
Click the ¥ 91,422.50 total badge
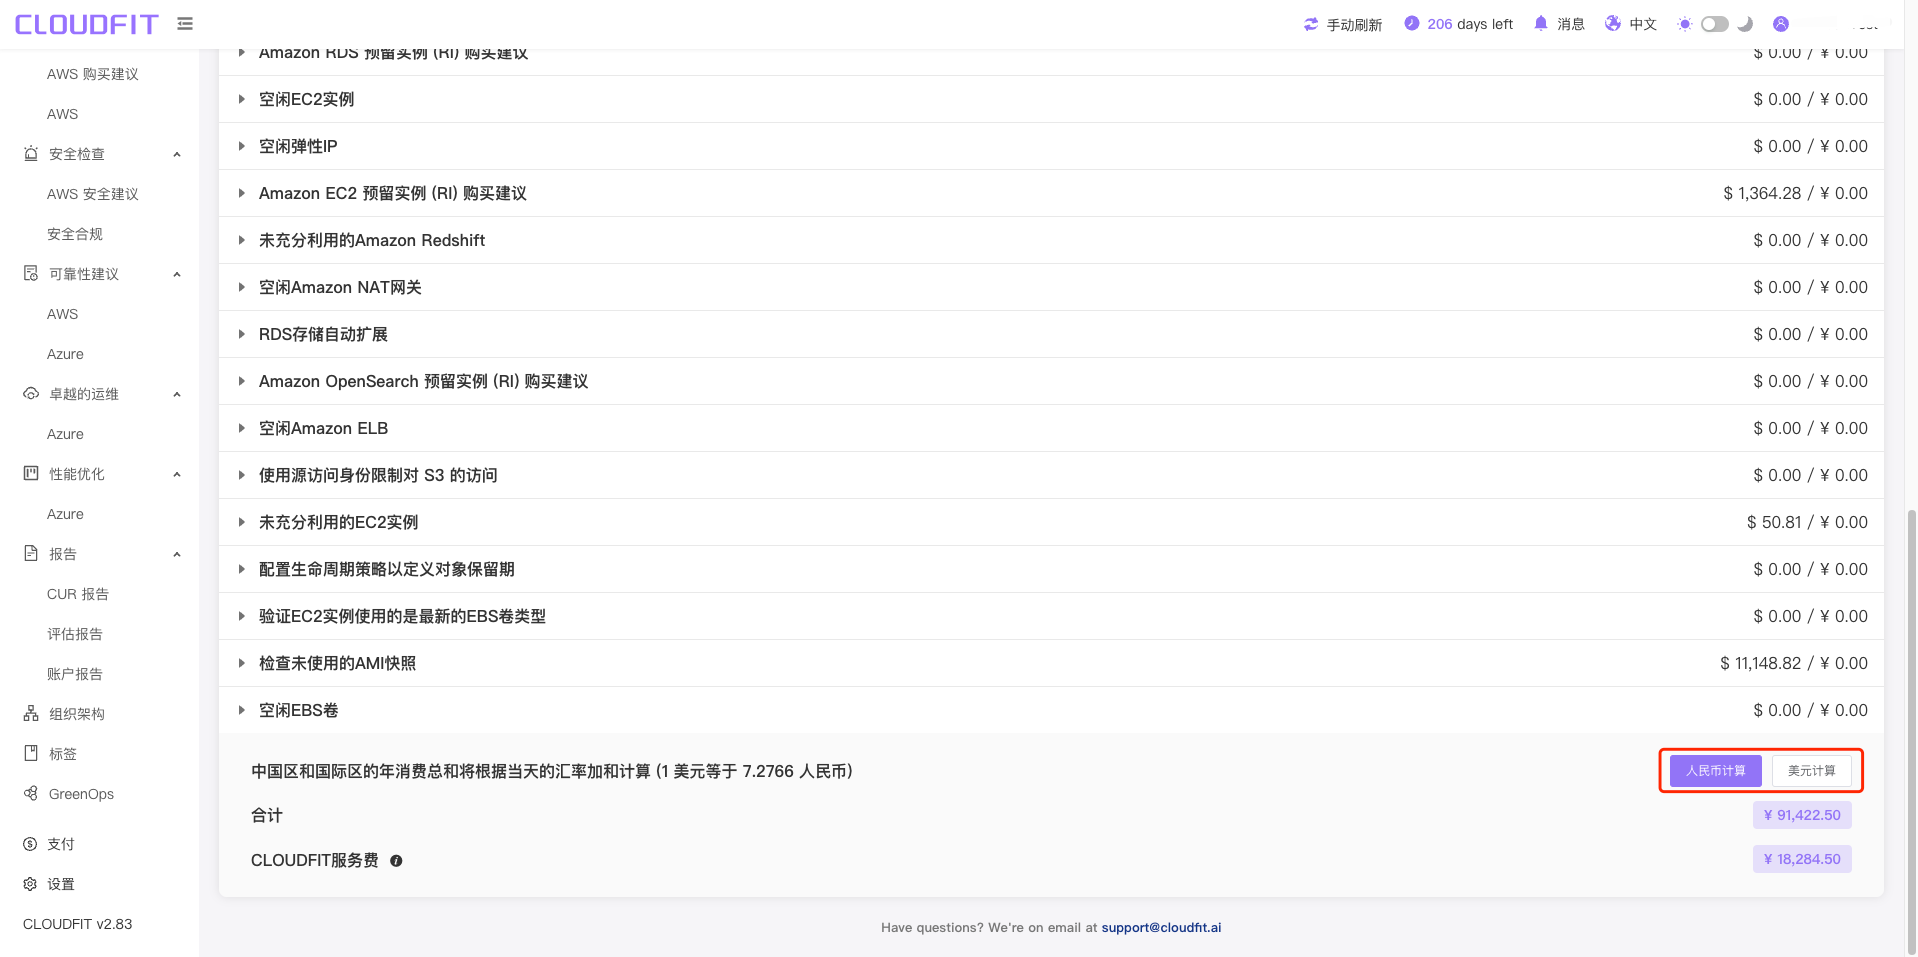point(1802,815)
